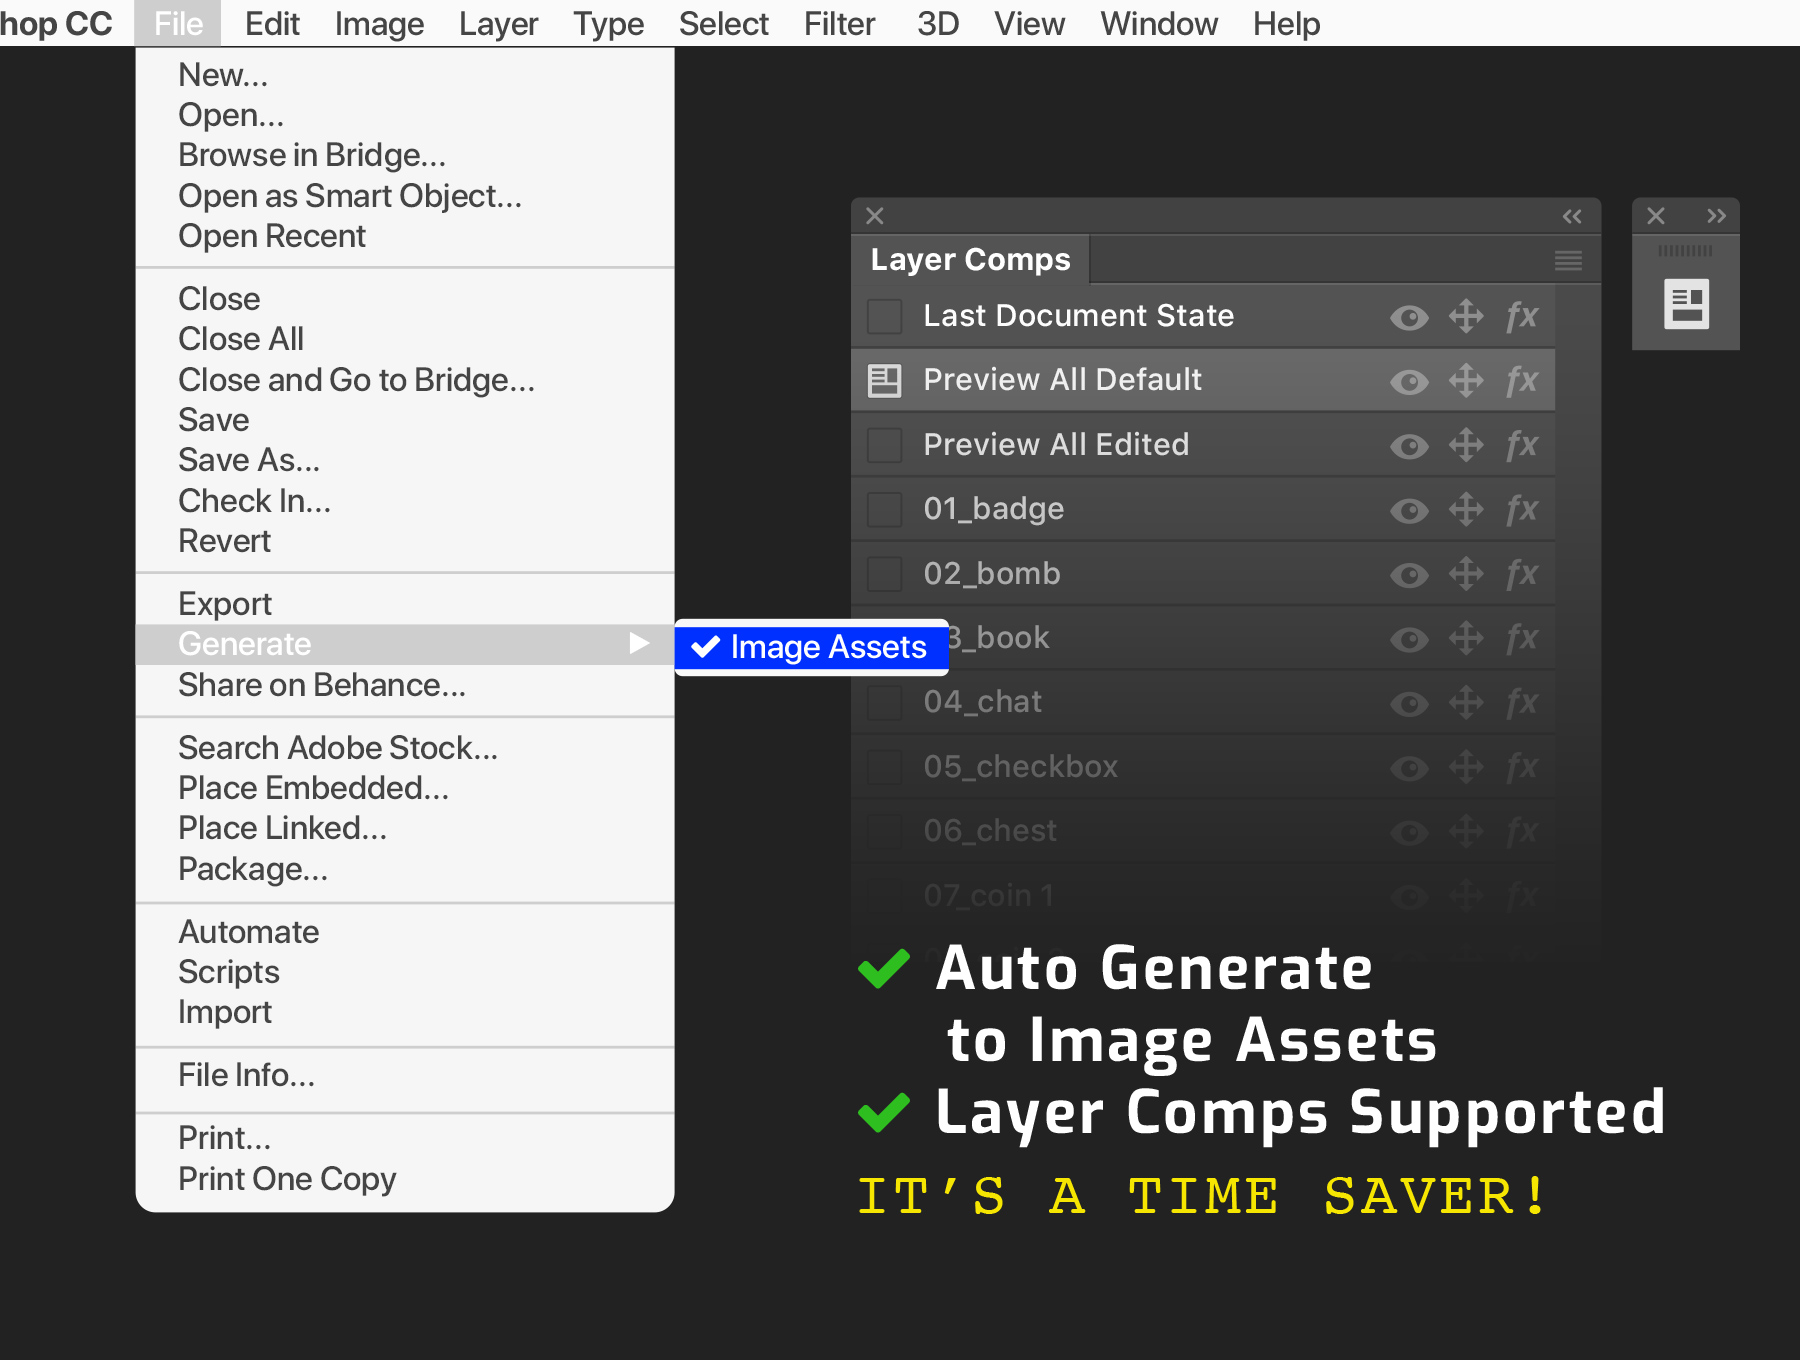Choose Place Embedded... entry
1800x1360 pixels.
point(405,788)
